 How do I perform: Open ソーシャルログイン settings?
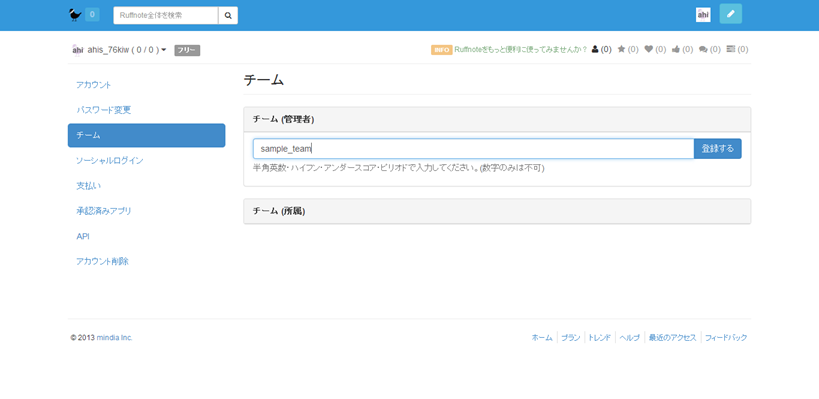[x=110, y=160]
